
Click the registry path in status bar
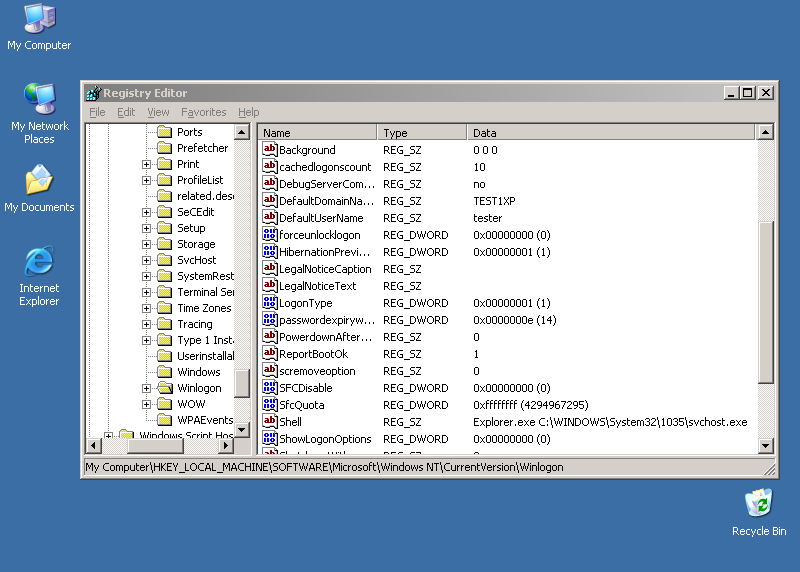coord(324,467)
